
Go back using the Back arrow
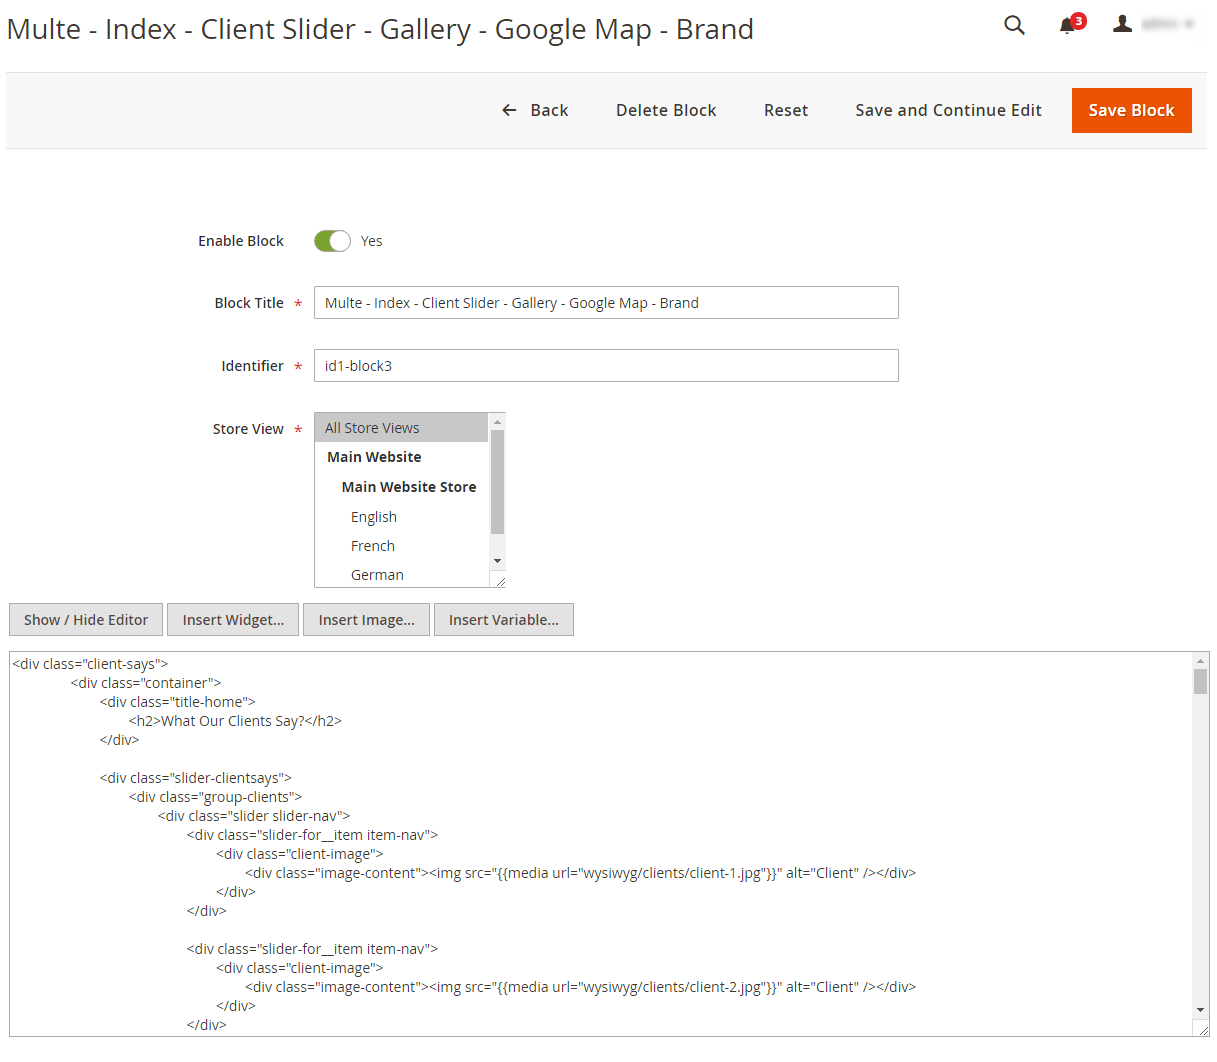pyautogui.click(x=535, y=110)
